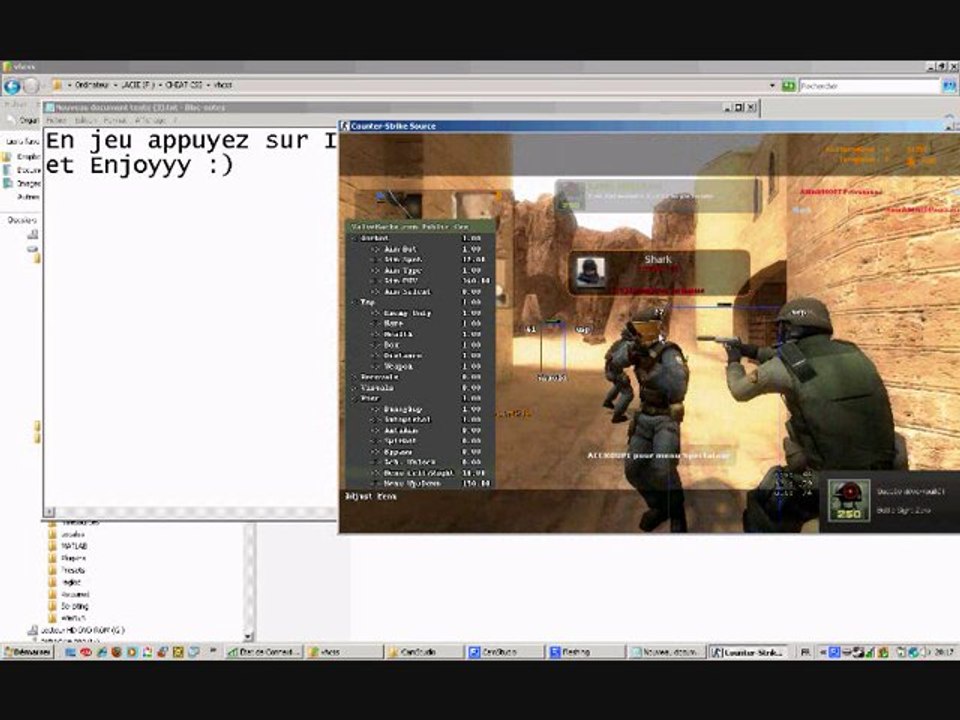
Task: Click the Shark name label in game
Action: (658, 260)
